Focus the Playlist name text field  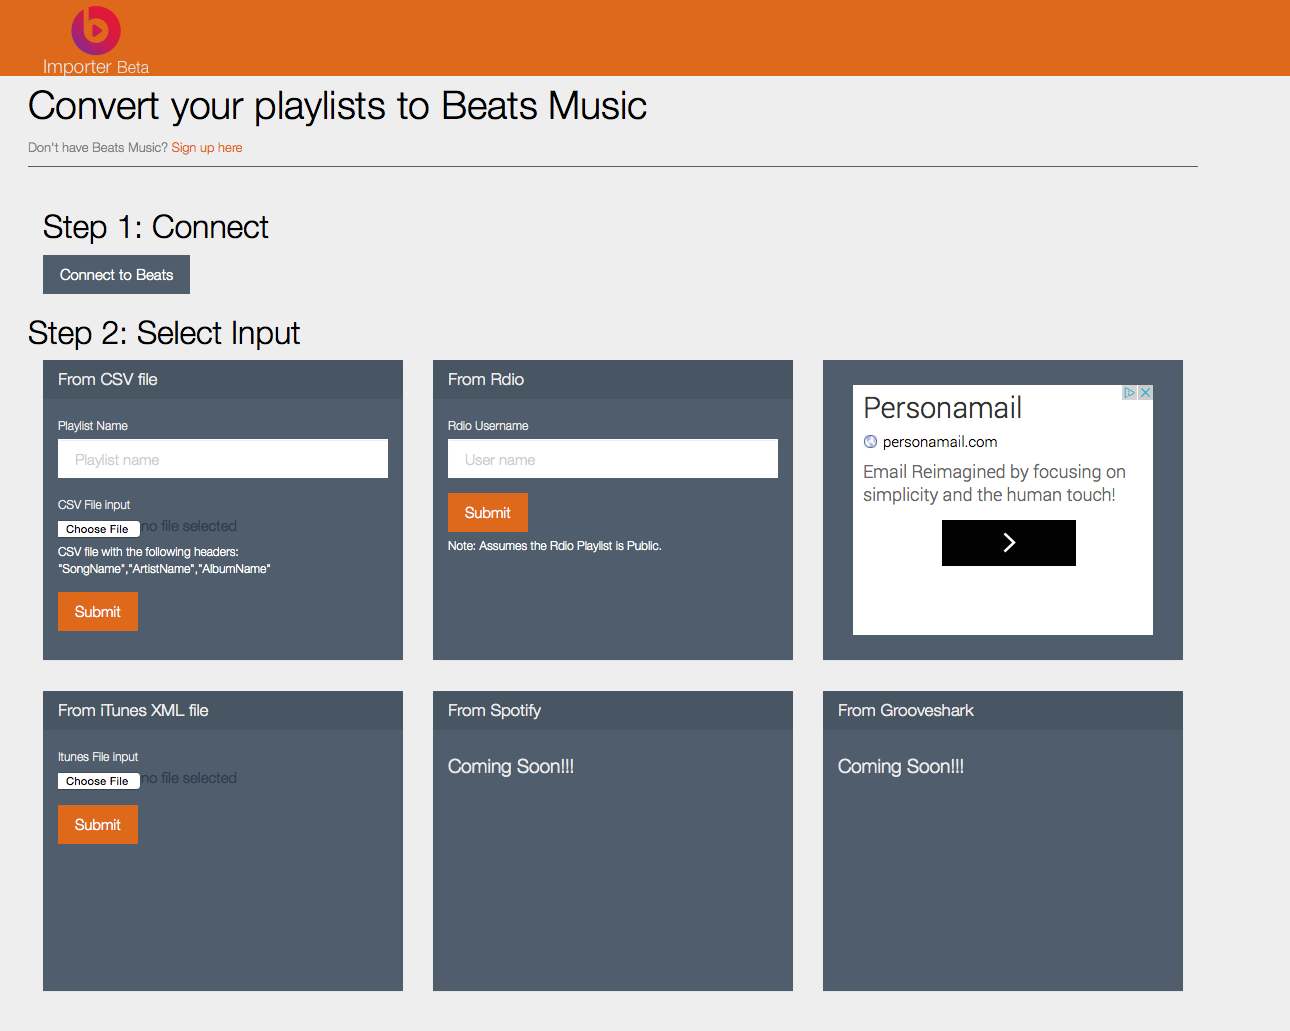222,459
